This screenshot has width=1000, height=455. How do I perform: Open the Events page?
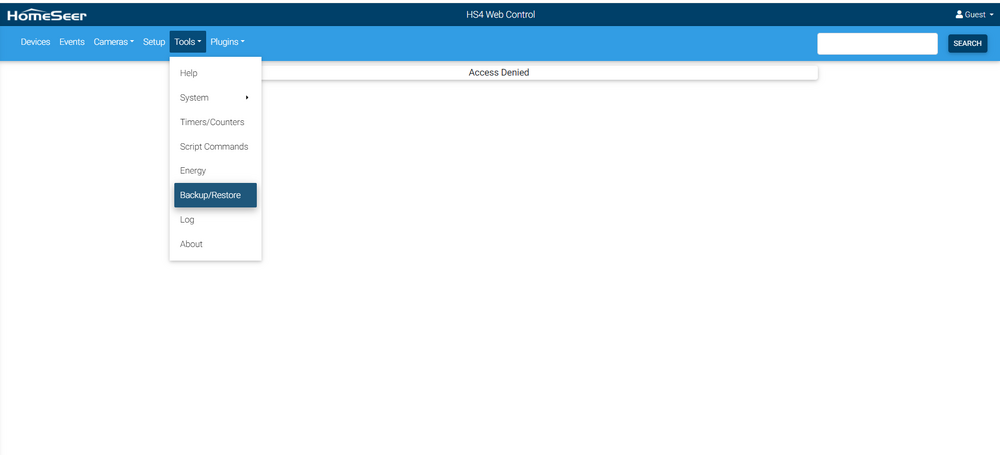(72, 42)
